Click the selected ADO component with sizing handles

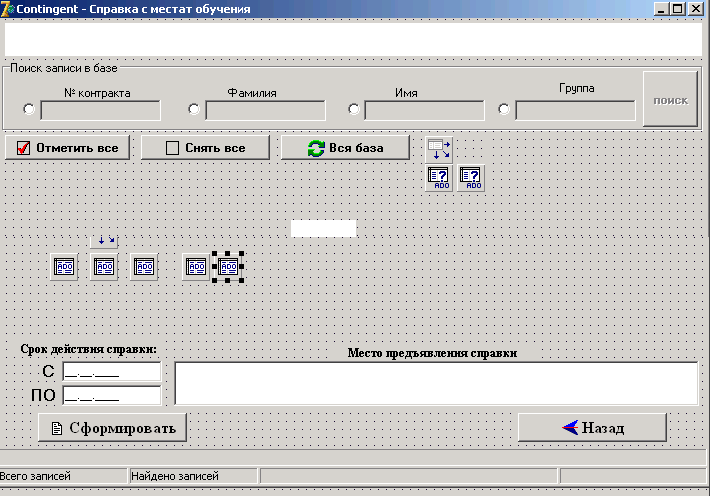pos(228,267)
